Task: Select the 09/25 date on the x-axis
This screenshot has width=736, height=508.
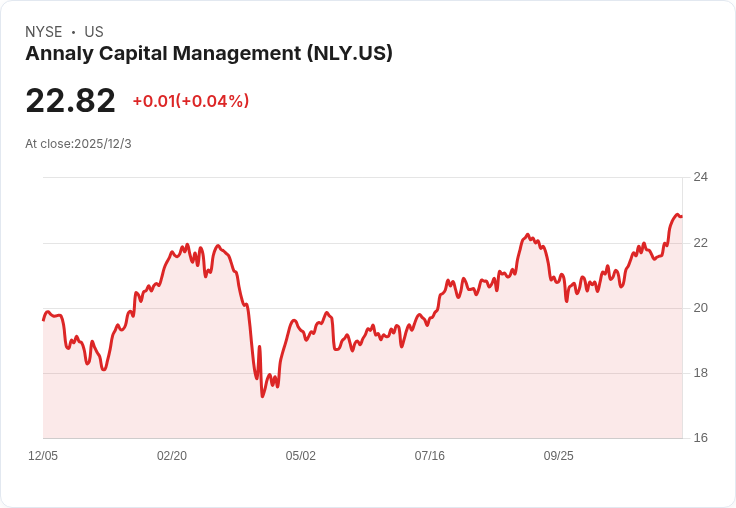Action: (559, 456)
